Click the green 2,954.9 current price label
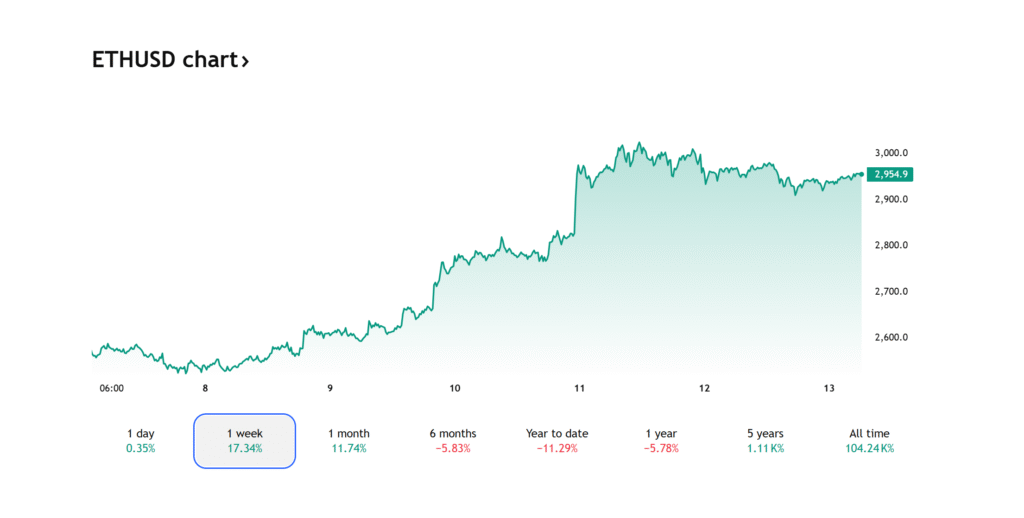 891,175
